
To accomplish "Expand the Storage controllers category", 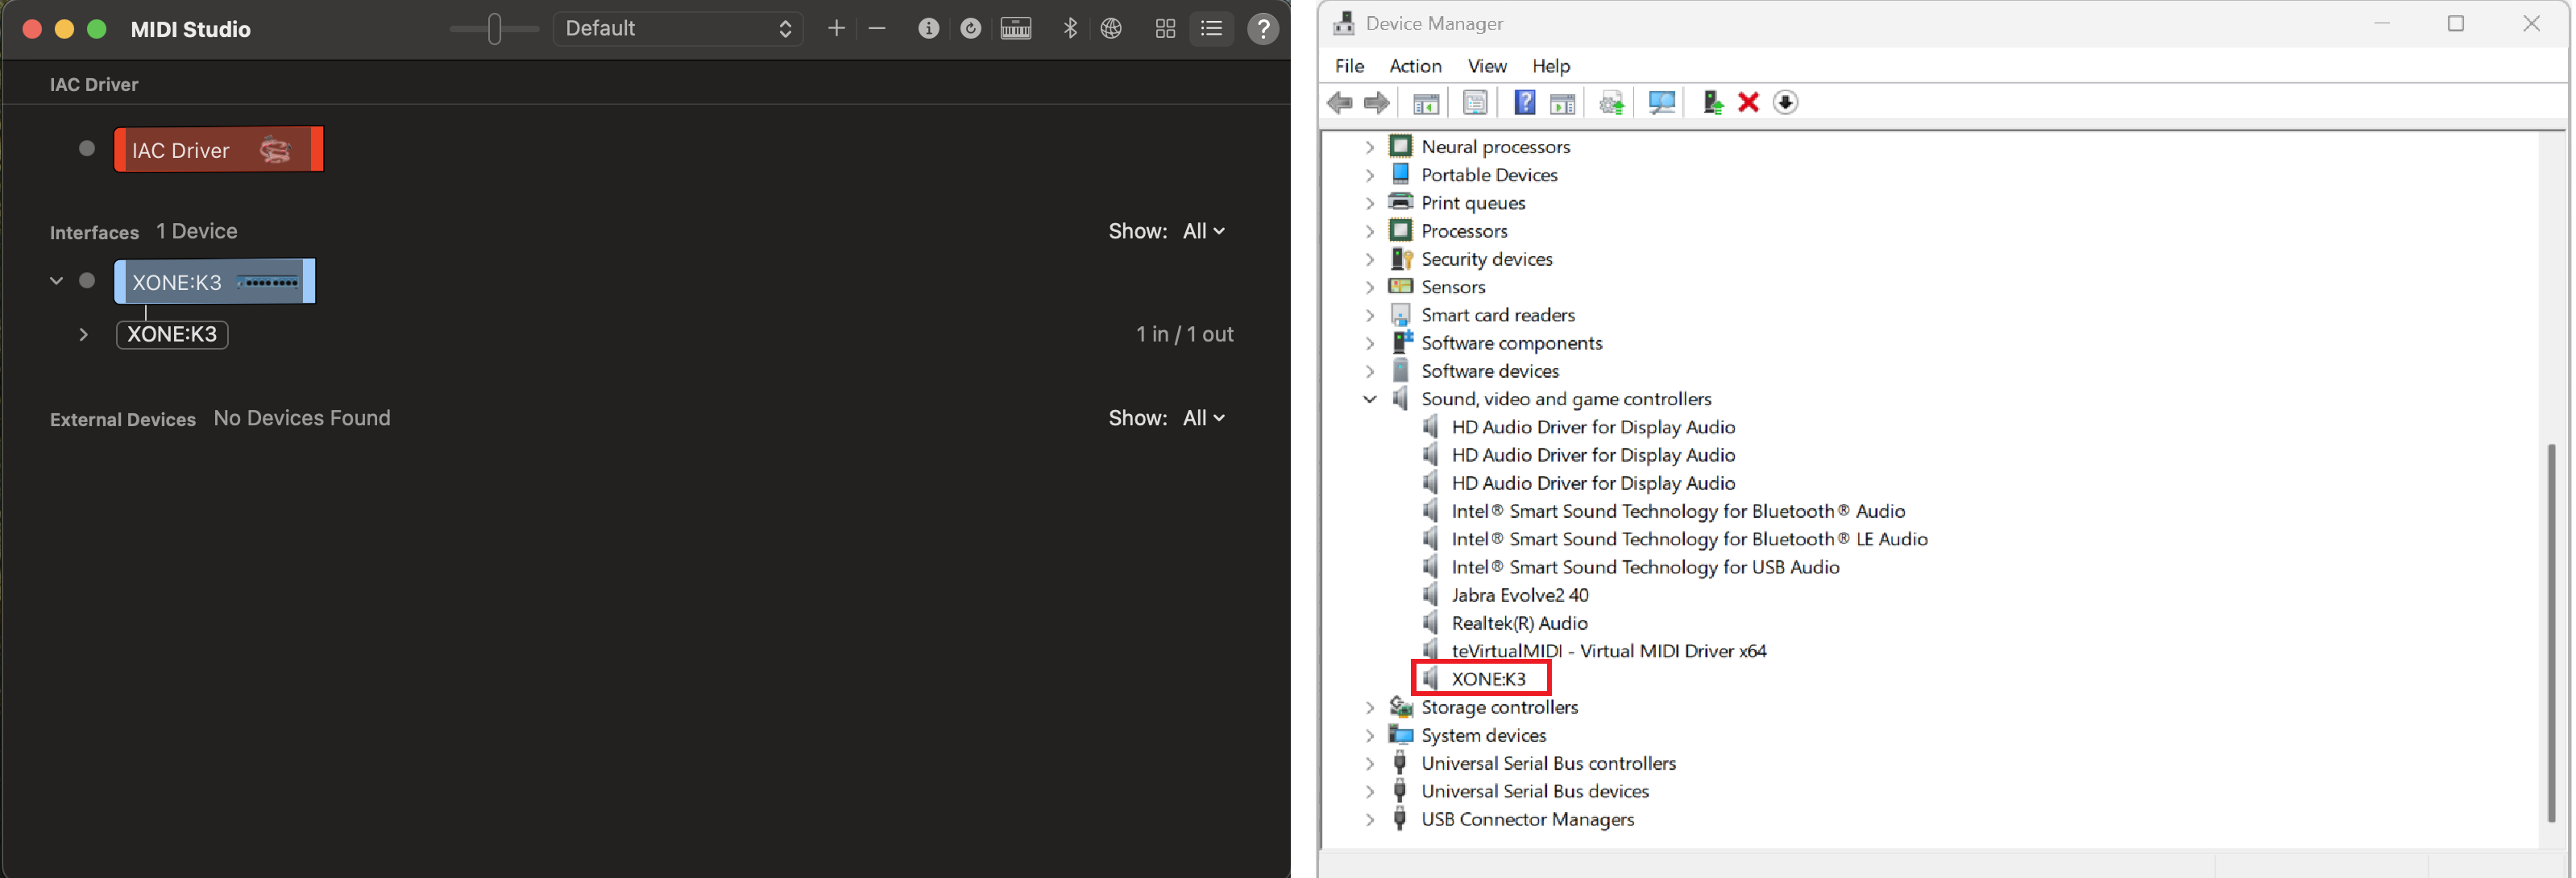I will pos(1370,707).
